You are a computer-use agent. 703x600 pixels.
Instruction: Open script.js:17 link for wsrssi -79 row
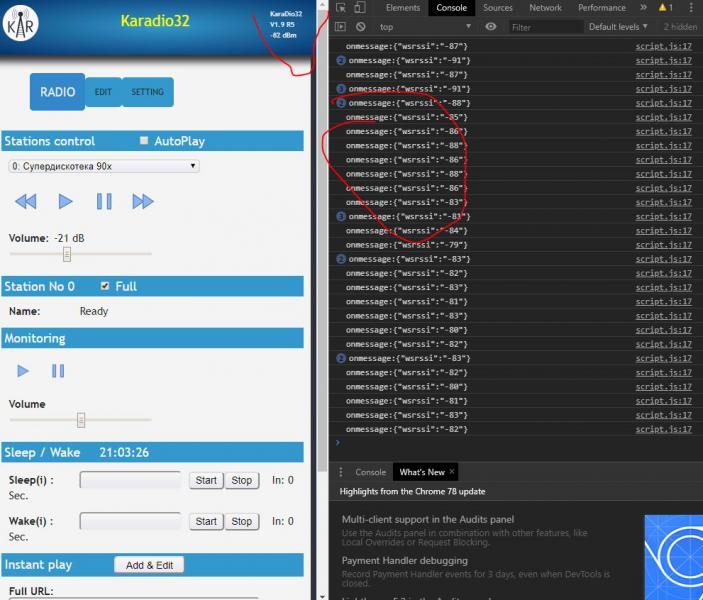click(664, 245)
